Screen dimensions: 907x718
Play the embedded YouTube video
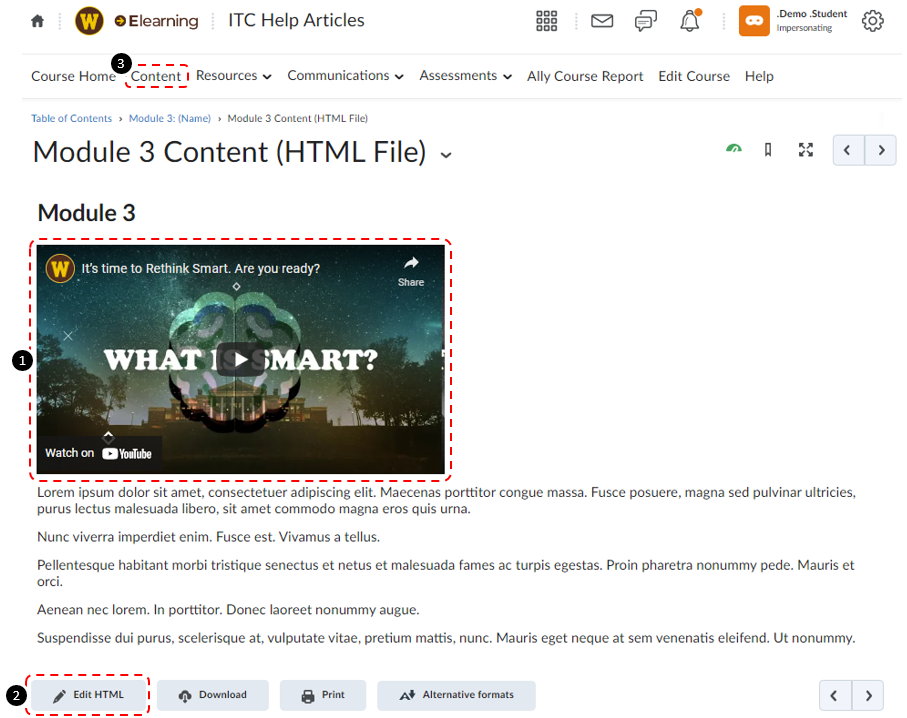(240, 358)
